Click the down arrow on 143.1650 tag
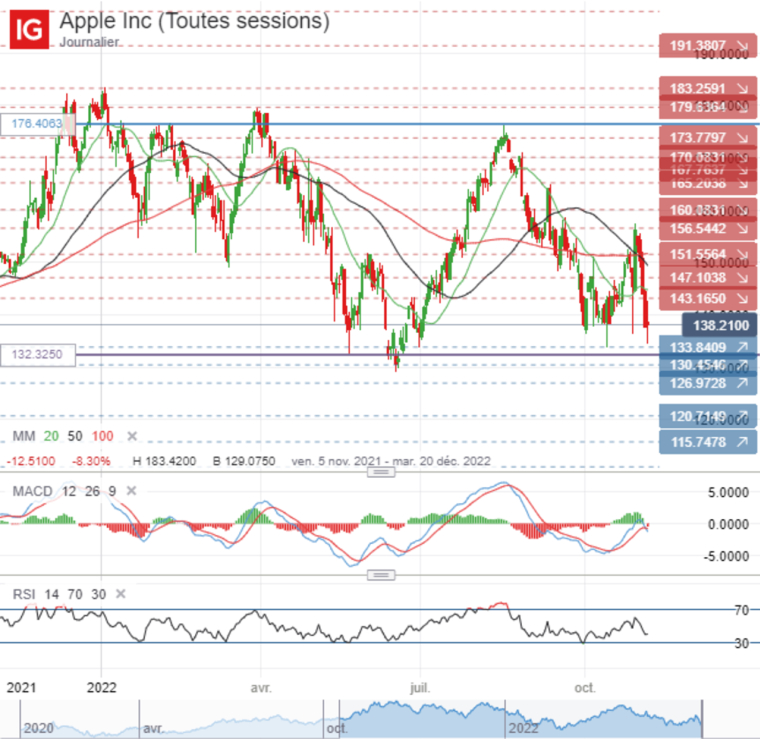This screenshot has width=760, height=739. [x=742, y=299]
